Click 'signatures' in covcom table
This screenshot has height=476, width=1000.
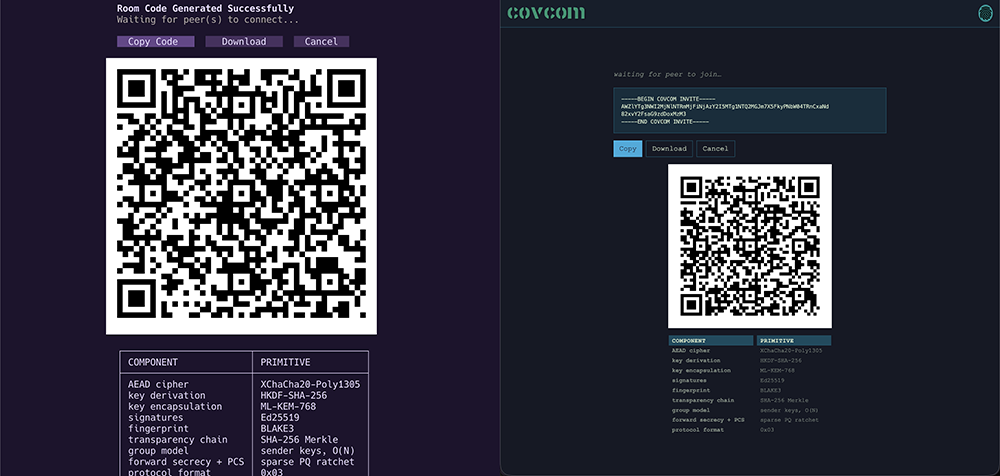tap(689, 380)
